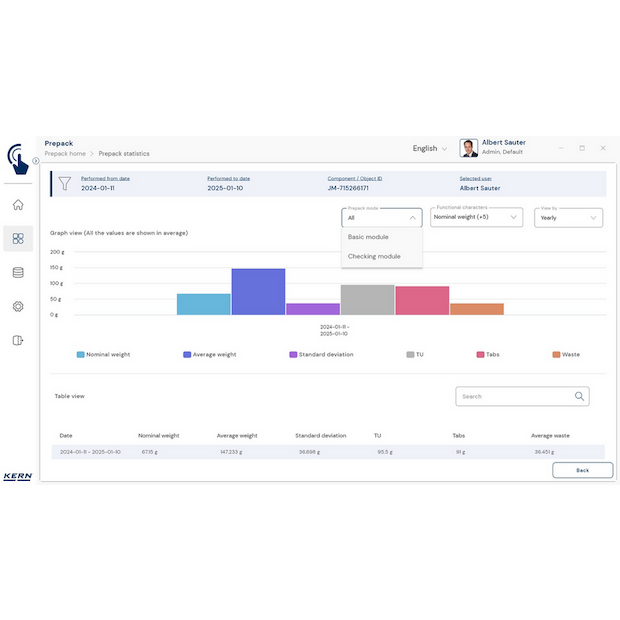Click Albert Sauter's profile picture
This screenshot has width=620, height=620.
pyautogui.click(x=468, y=148)
